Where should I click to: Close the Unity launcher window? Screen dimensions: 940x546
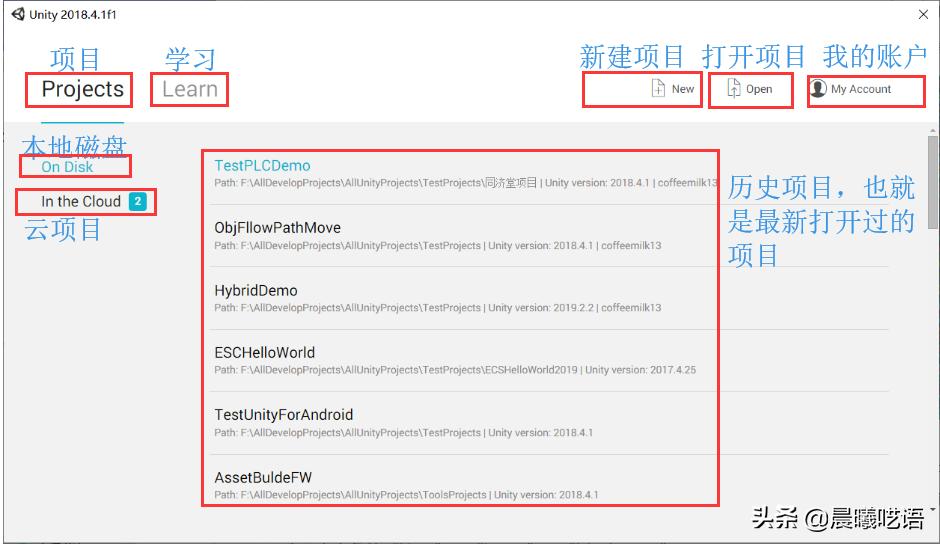tap(923, 14)
